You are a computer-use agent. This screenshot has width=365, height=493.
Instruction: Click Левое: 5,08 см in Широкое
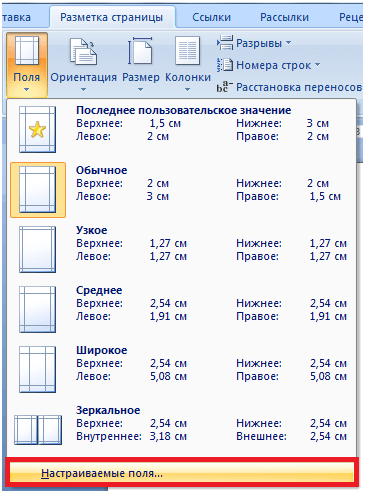click(x=131, y=376)
